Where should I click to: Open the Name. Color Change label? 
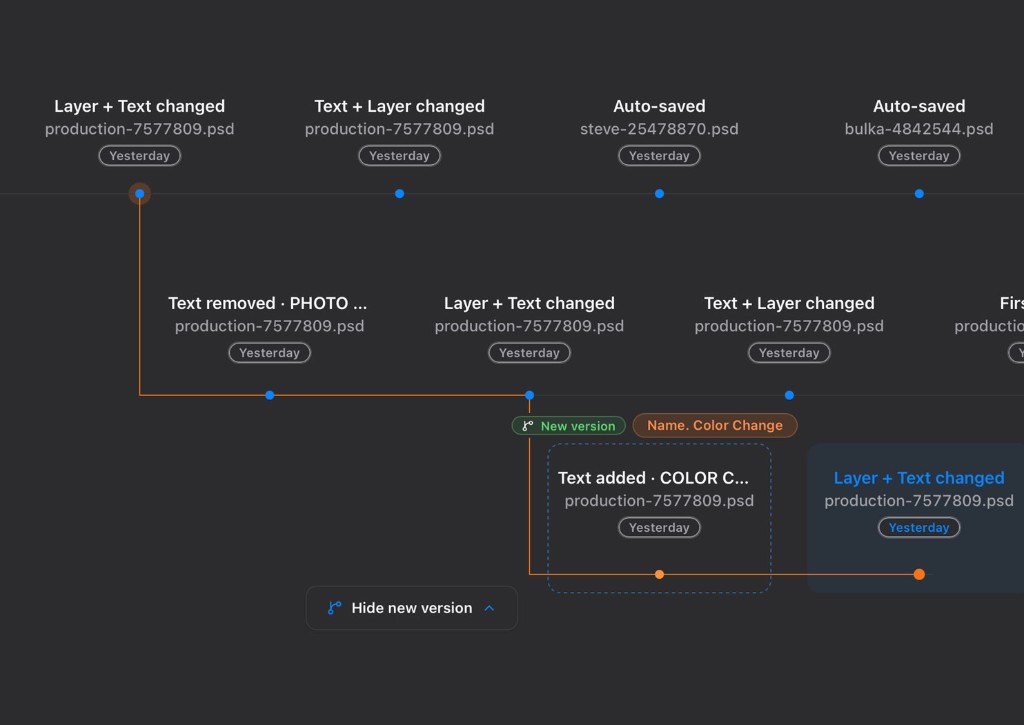click(x=714, y=426)
